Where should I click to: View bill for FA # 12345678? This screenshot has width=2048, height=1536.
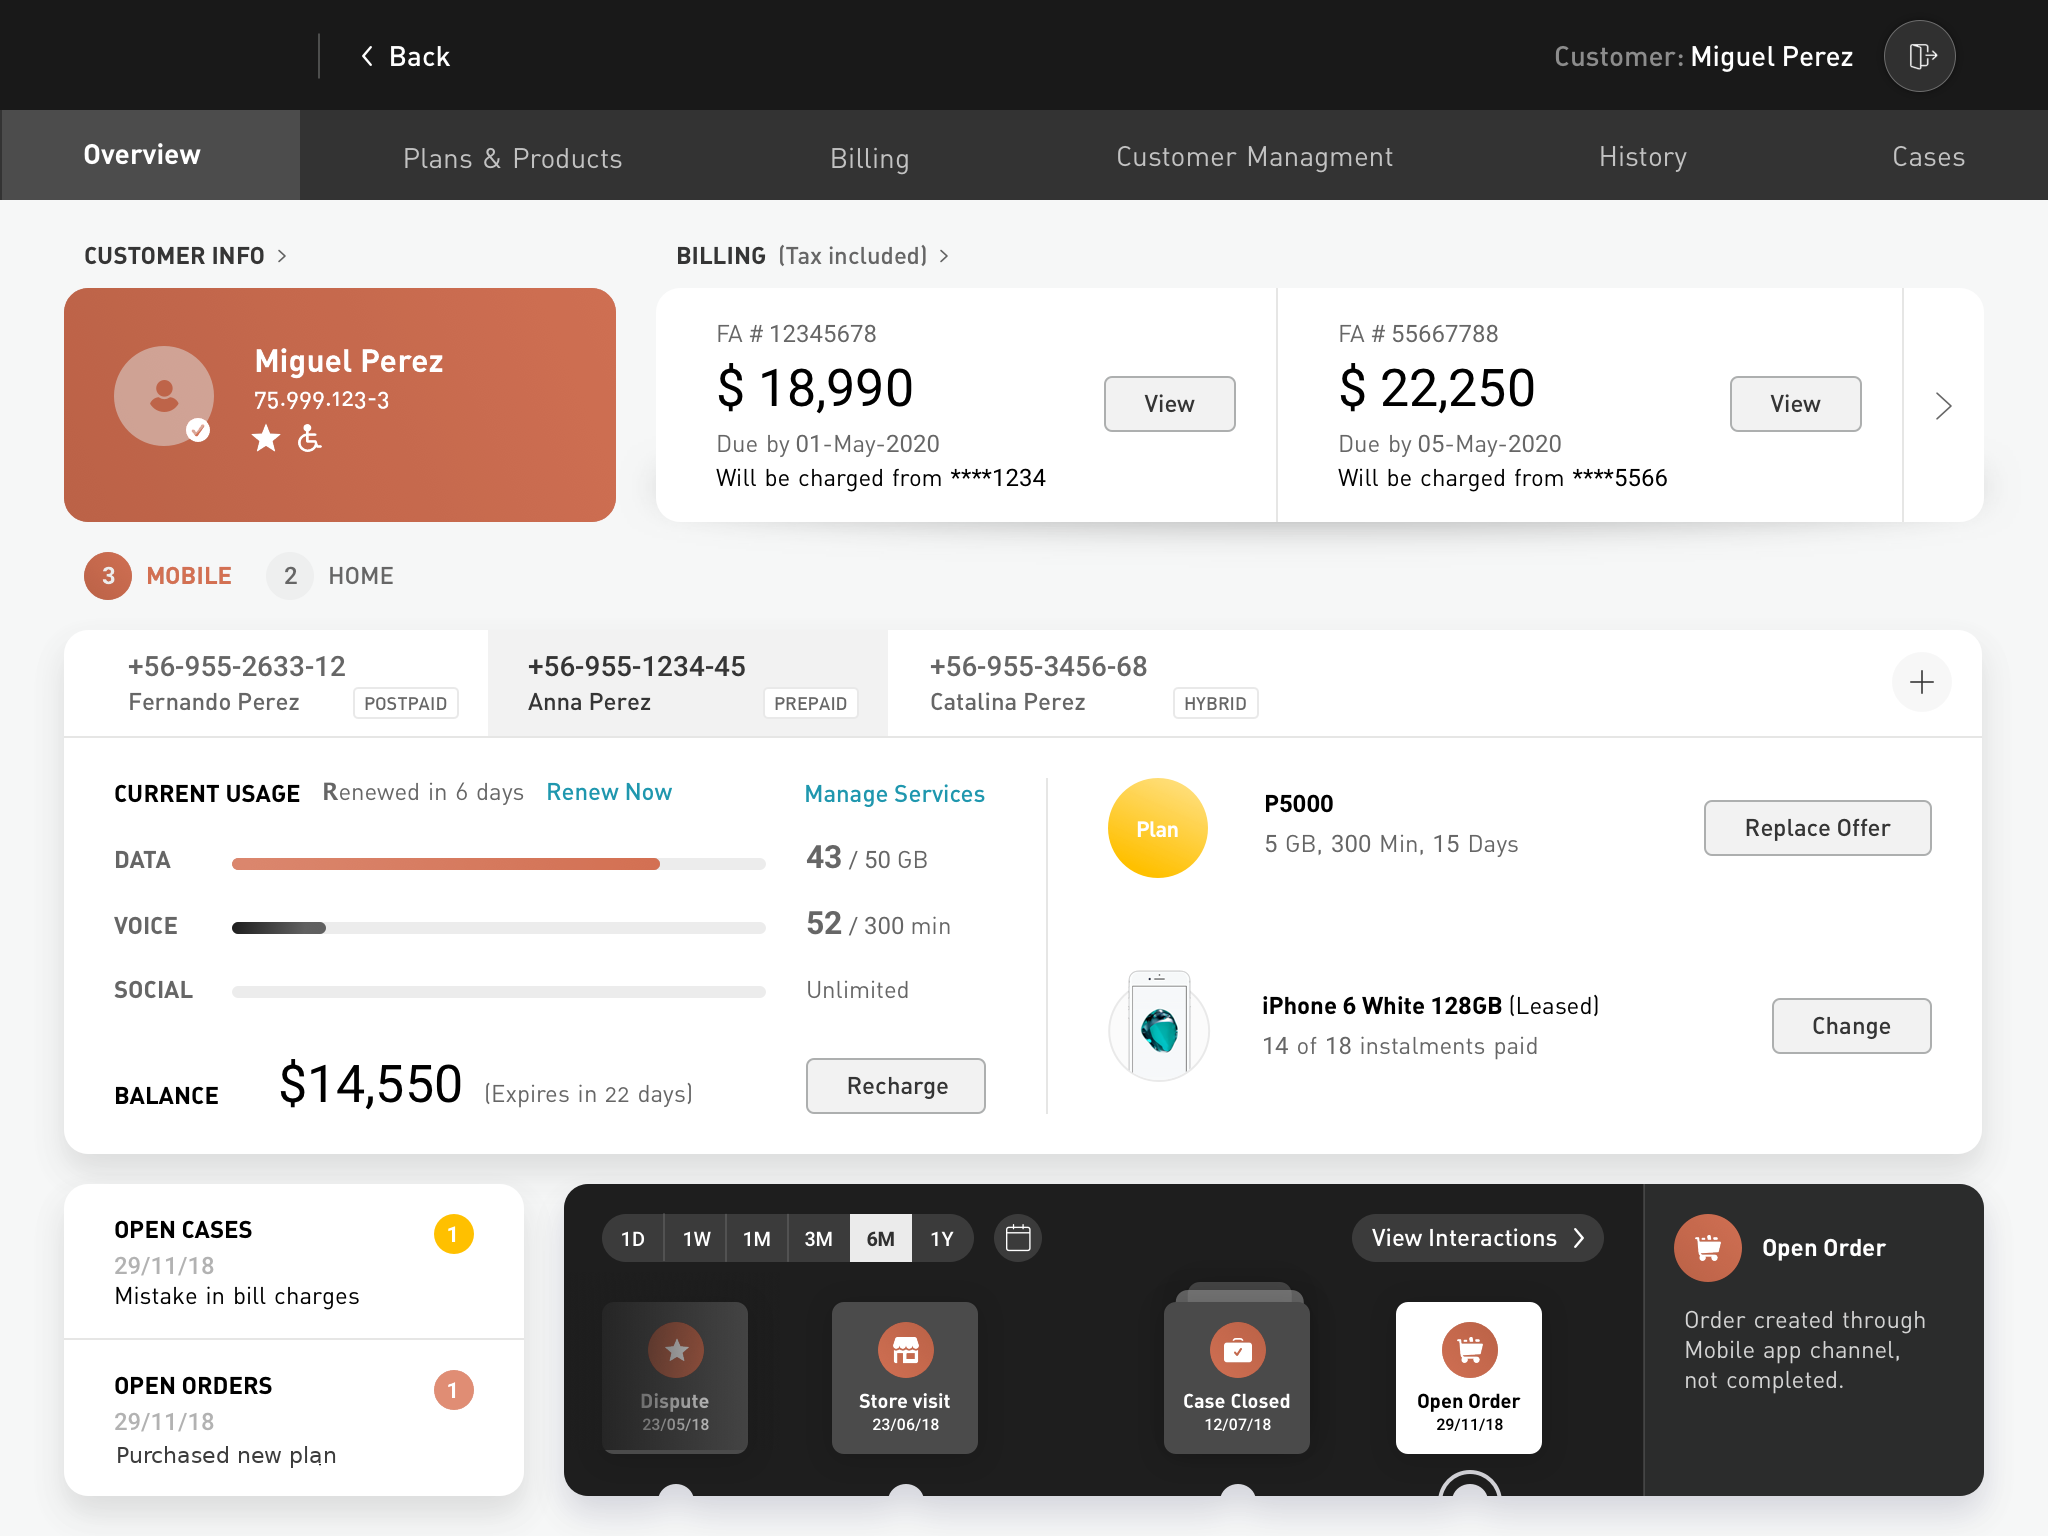(x=1169, y=404)
